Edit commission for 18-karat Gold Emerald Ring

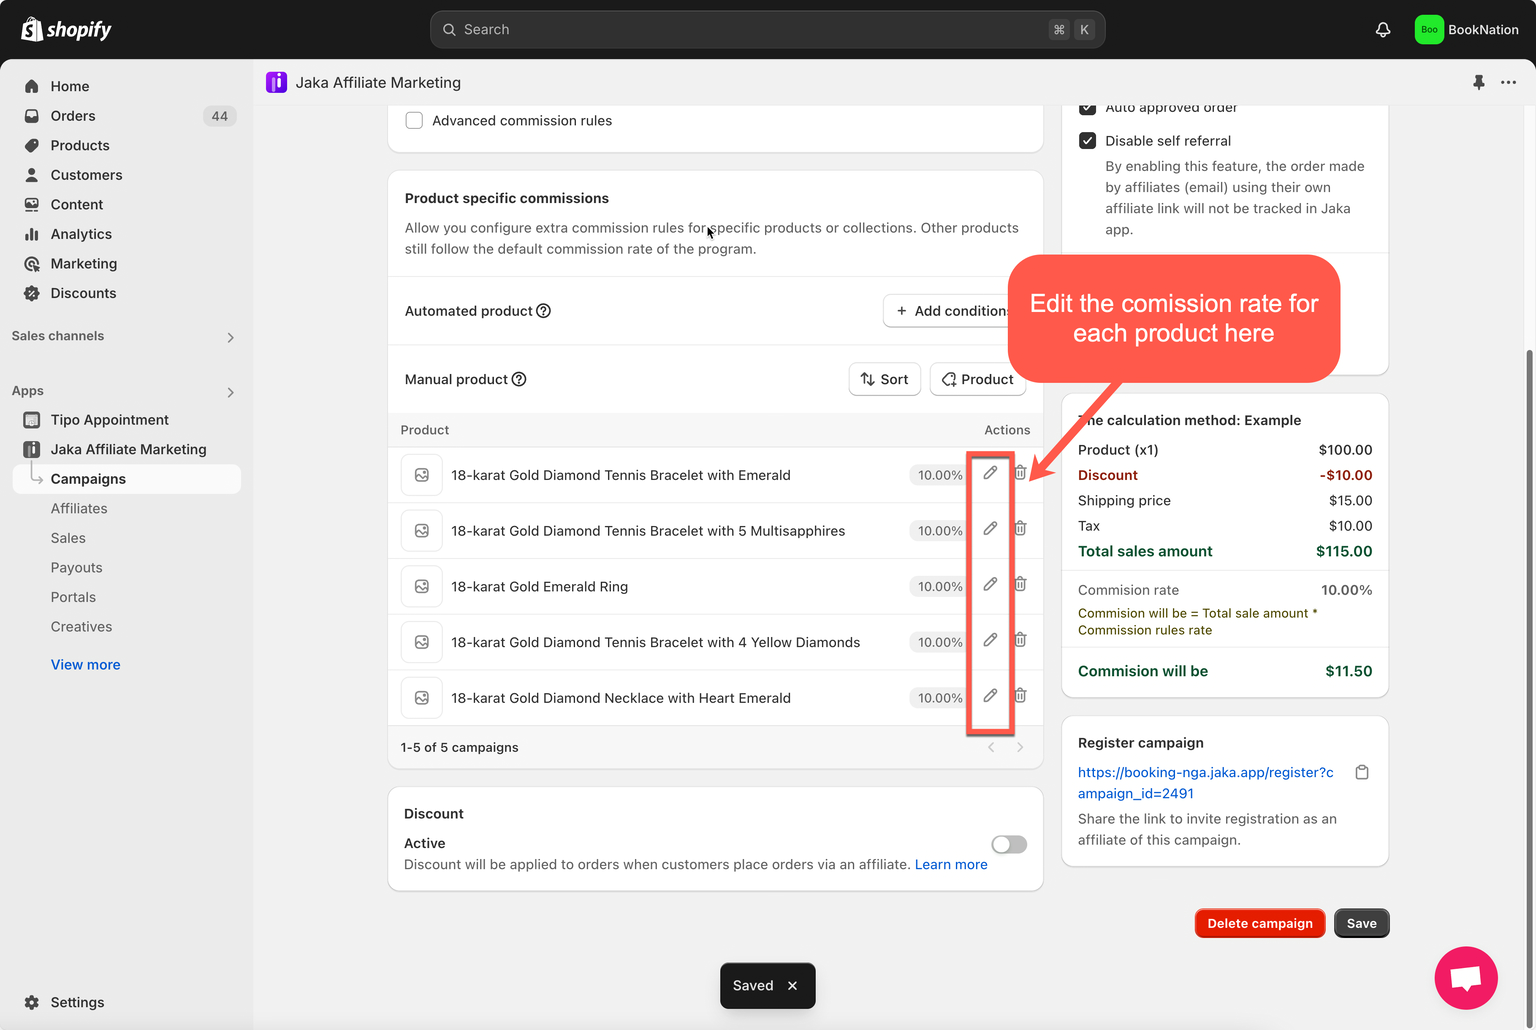click(x=990, y=584)
